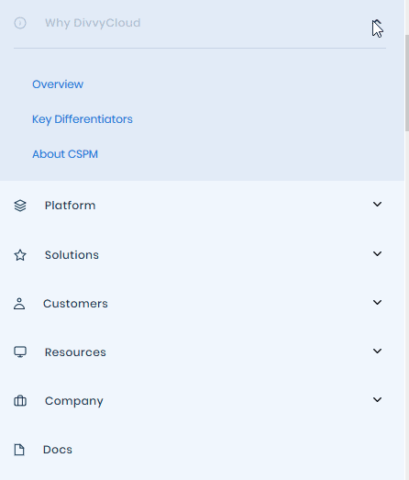Screen dimensions: 409x480
Task: Click the info icon beside Why DivvyCloud
Action: coord(20,23)
